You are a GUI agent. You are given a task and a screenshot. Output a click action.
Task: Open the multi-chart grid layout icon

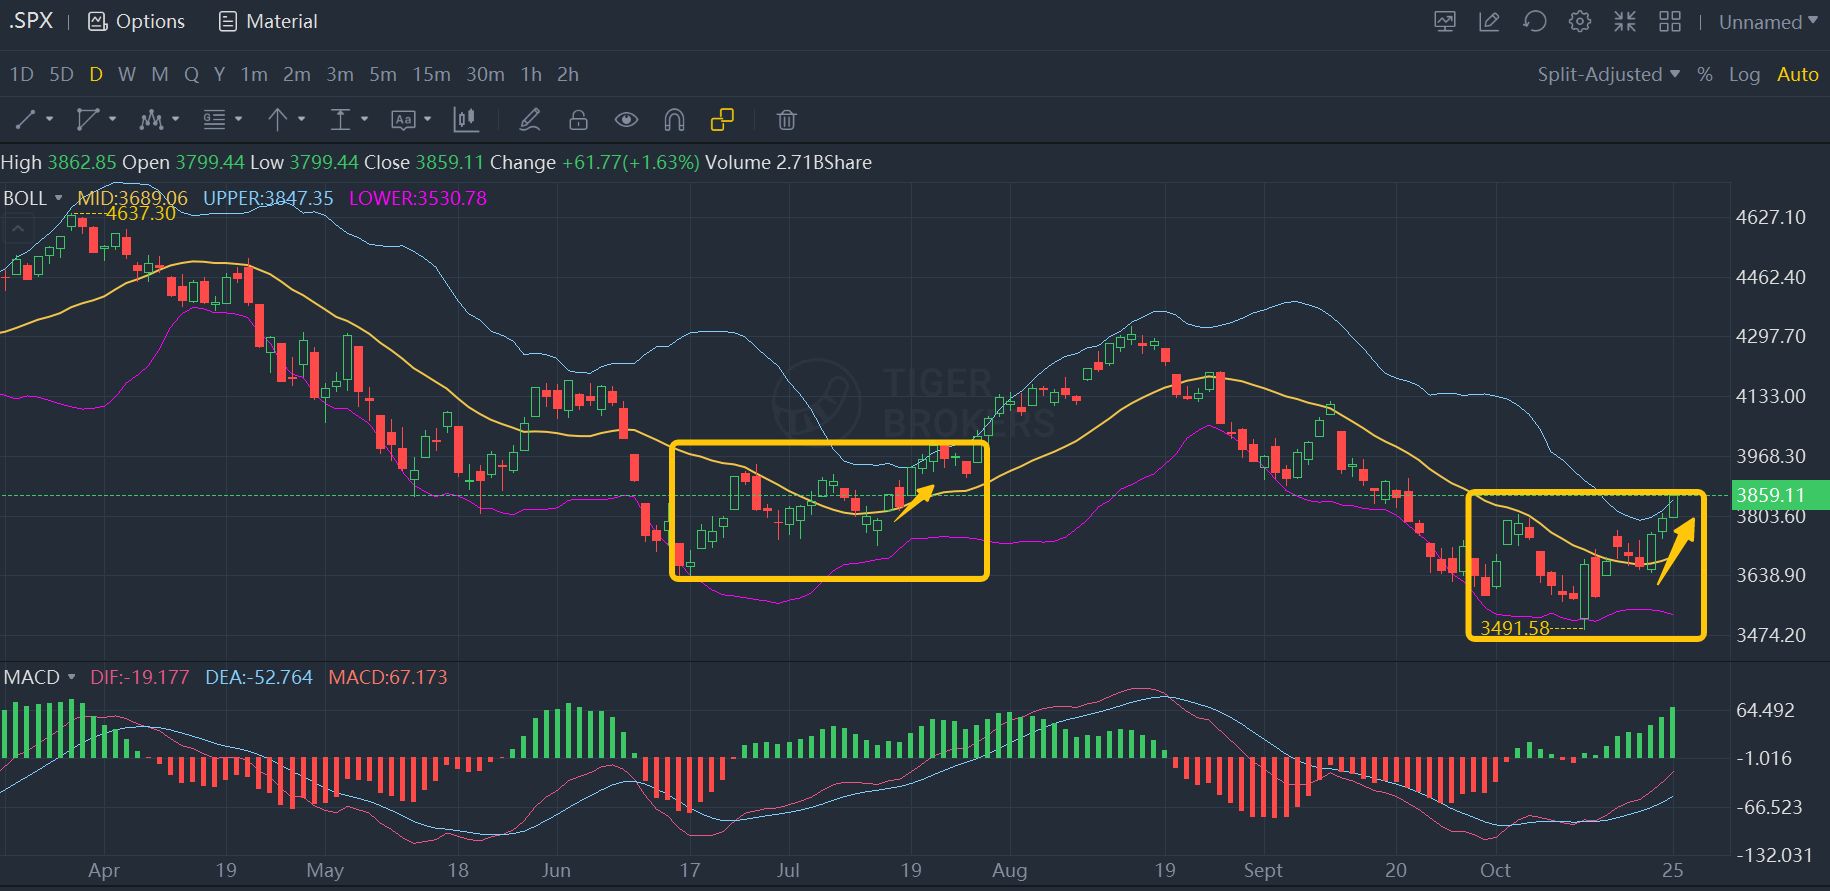tap(1669, 21)
